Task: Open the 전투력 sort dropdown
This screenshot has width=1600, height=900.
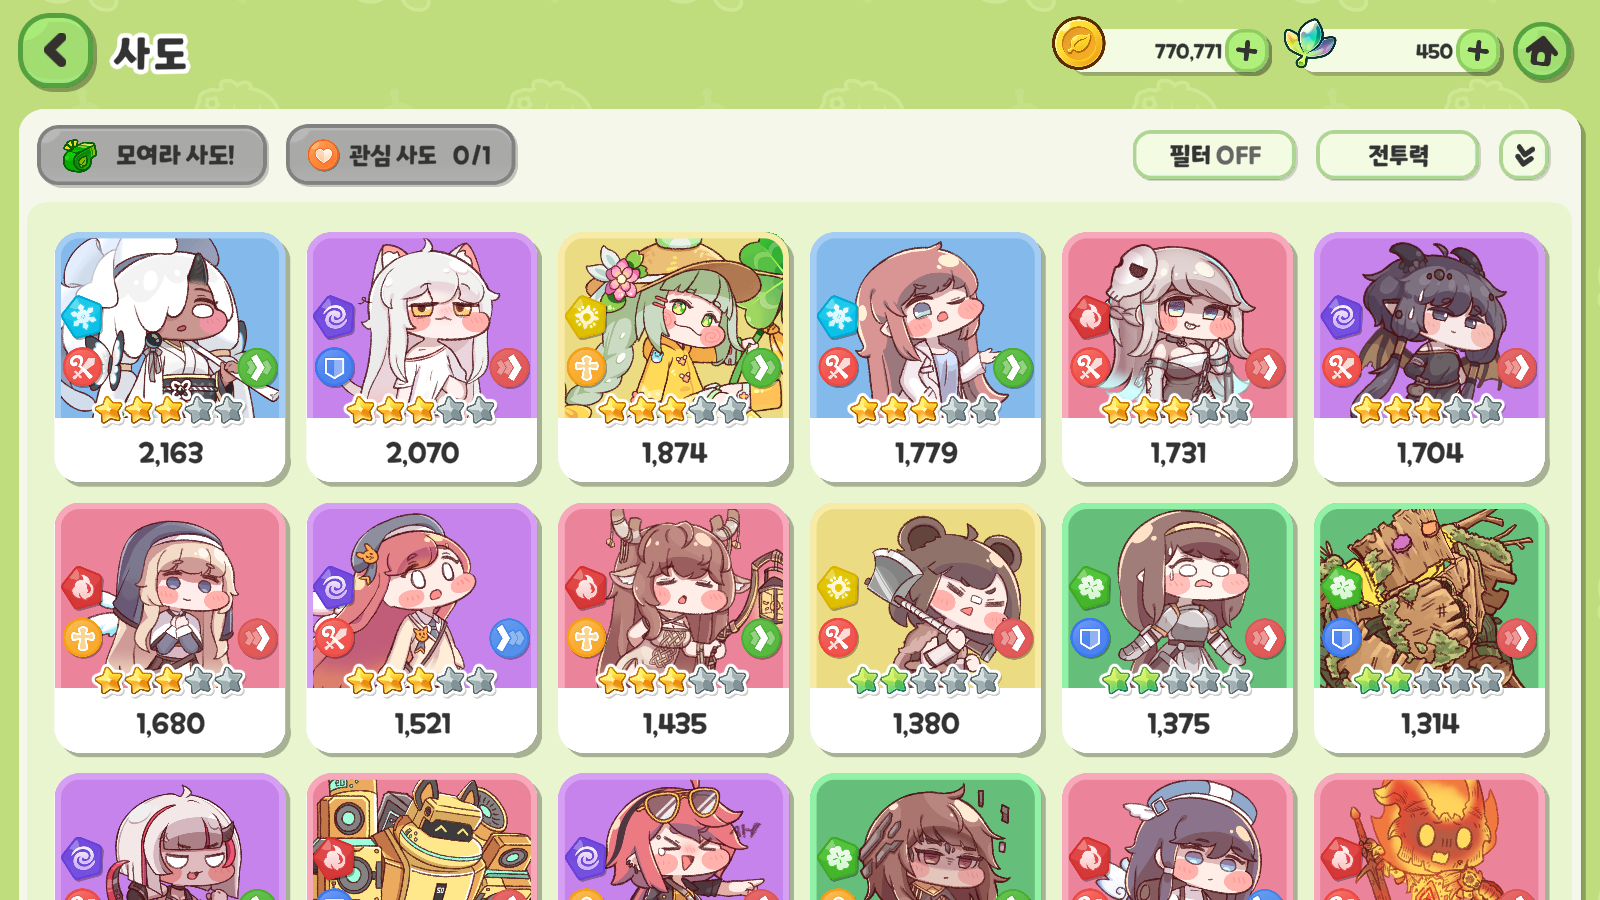Action: (1398, 155)
